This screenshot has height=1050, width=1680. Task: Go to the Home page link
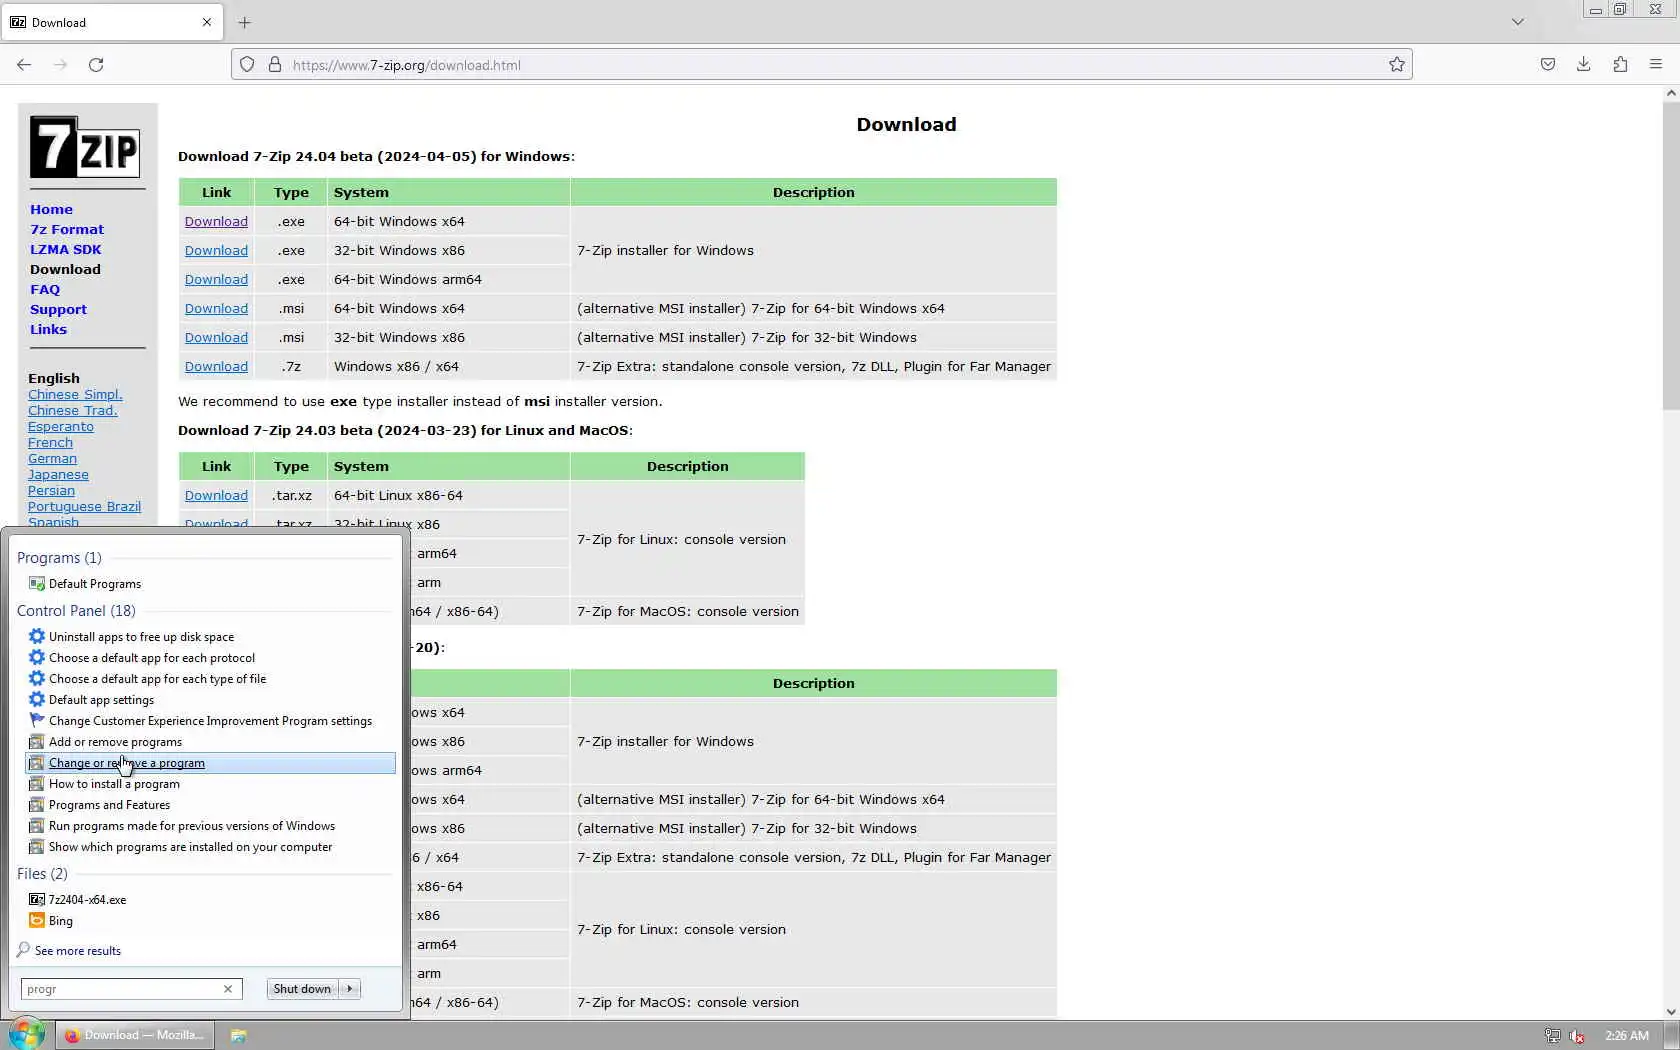(x=51, y=210)
